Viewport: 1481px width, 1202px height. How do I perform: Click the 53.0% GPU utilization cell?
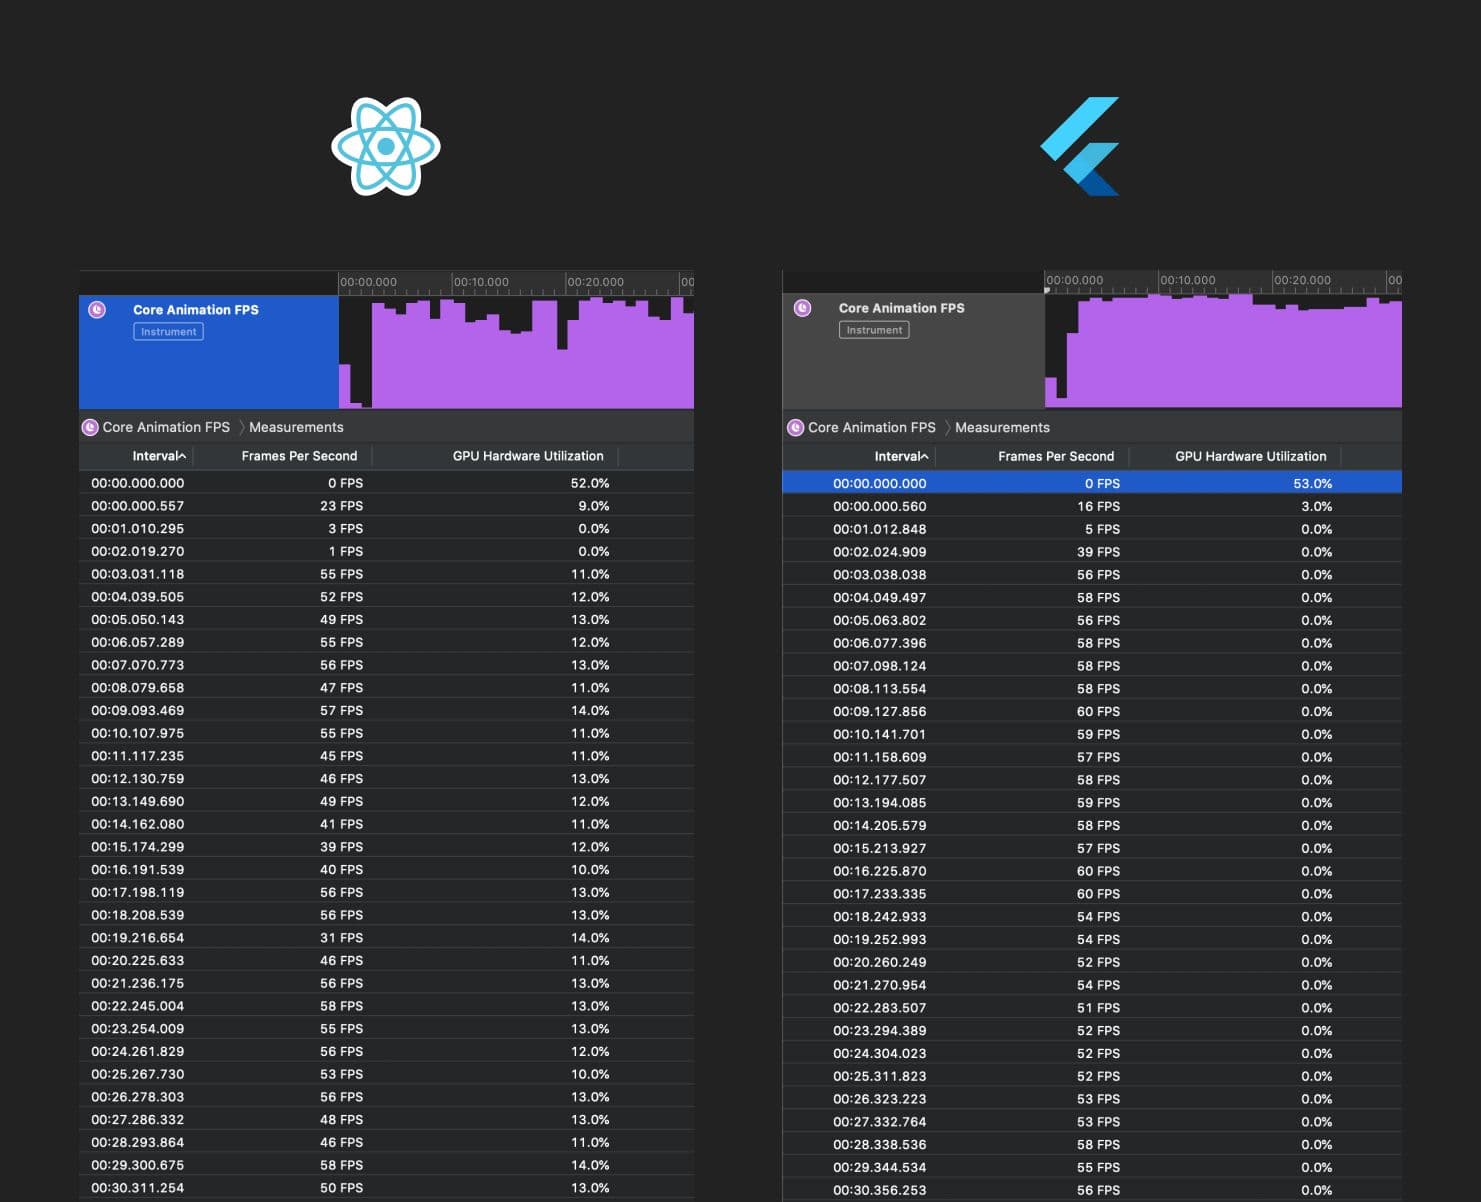click(x=1312, y=483)
